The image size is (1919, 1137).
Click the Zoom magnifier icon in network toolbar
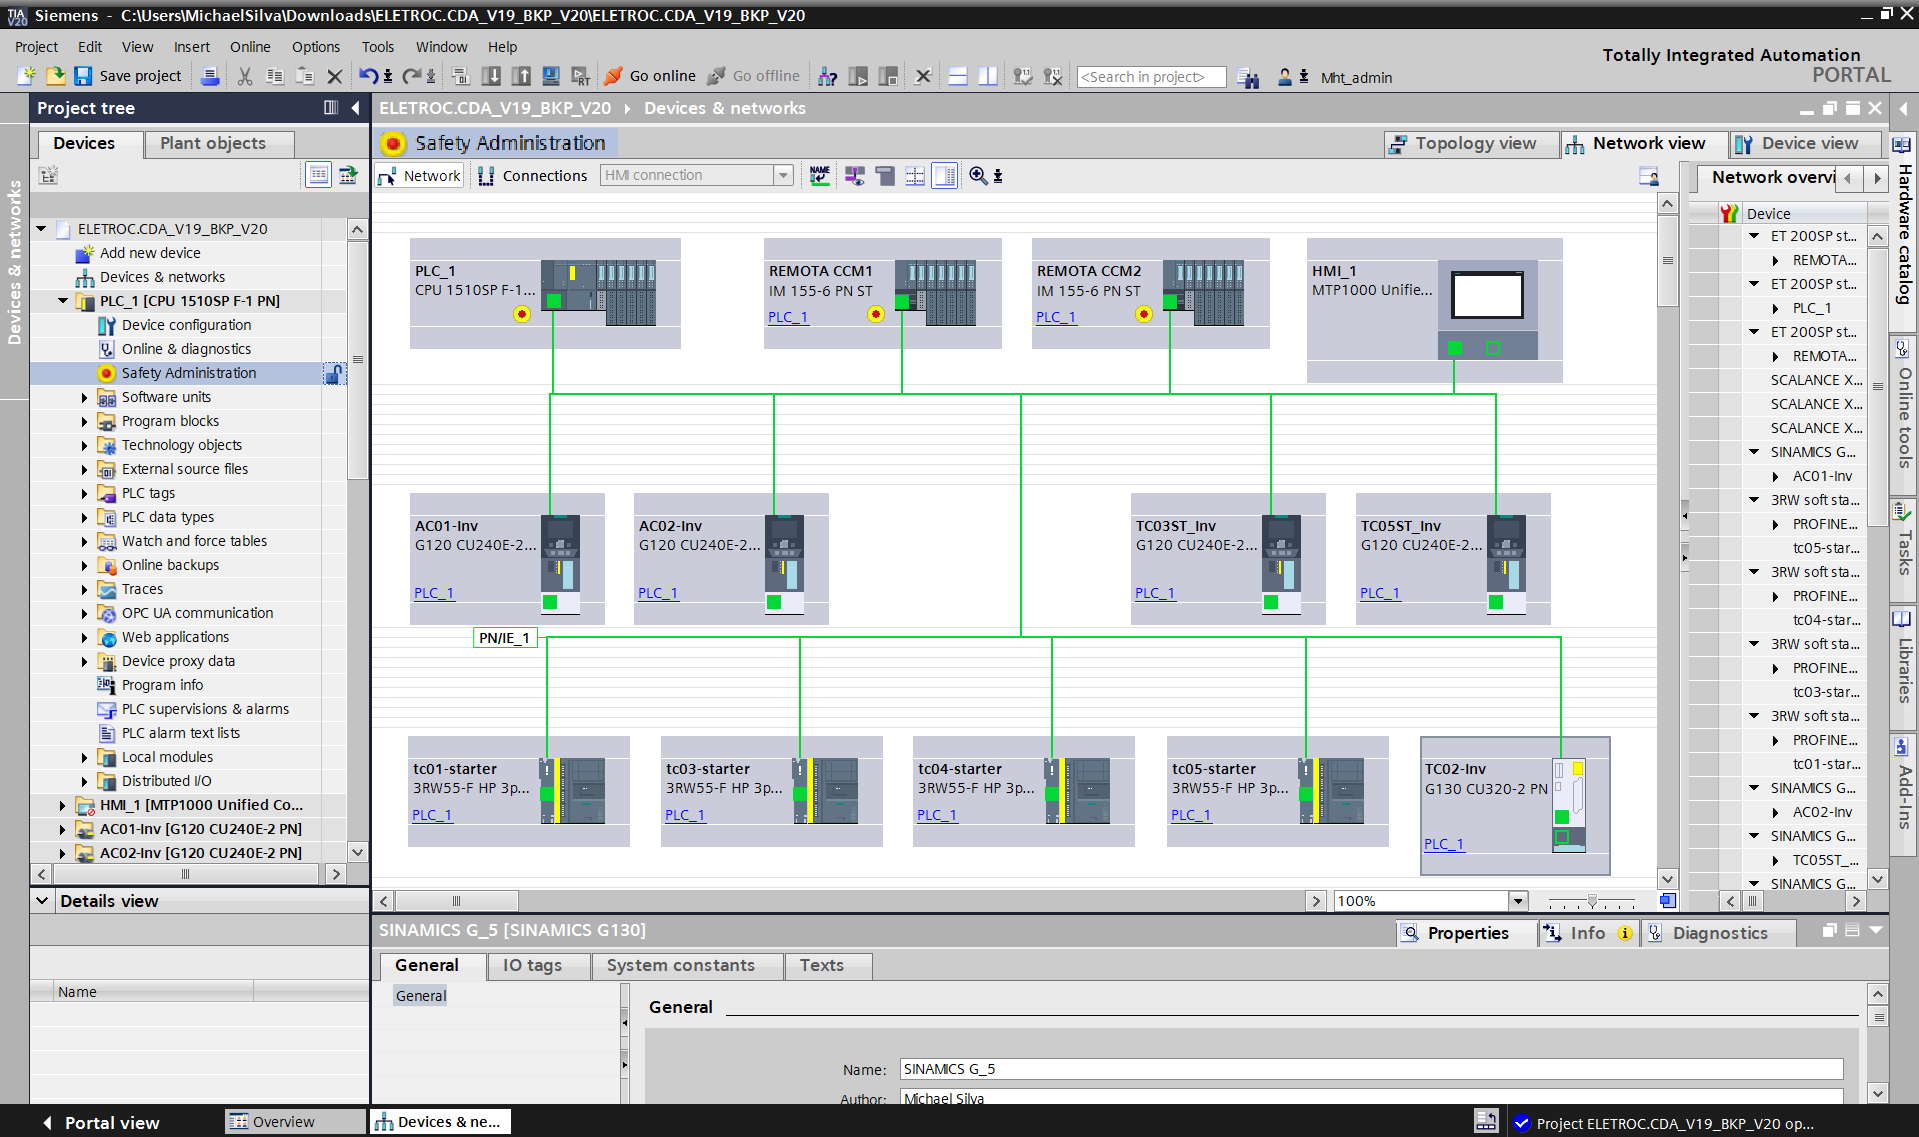click(979, 176)
